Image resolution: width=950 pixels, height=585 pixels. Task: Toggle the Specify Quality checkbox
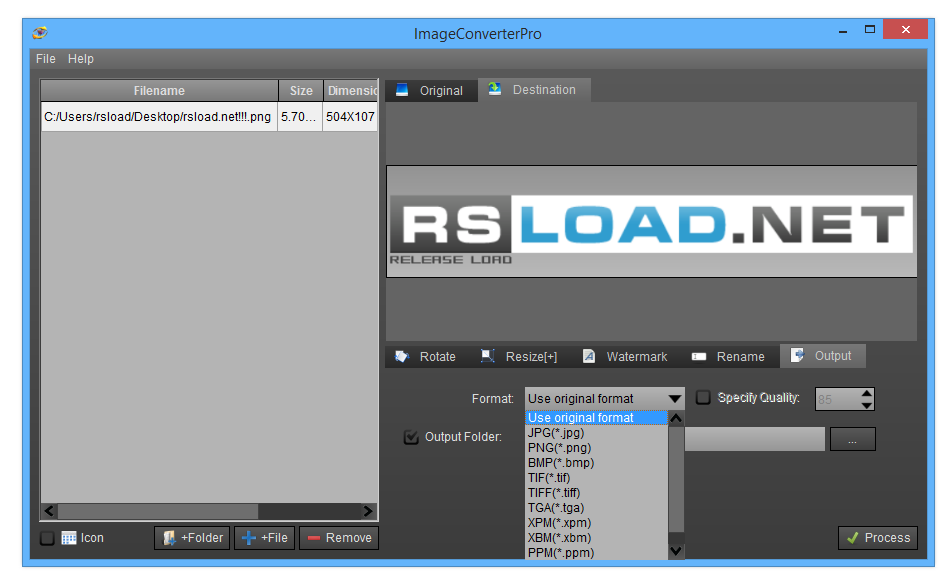click(703, 398)
